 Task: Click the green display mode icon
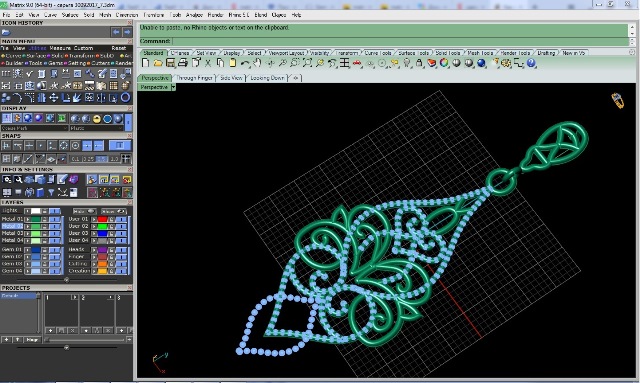[x=61, y=118]
